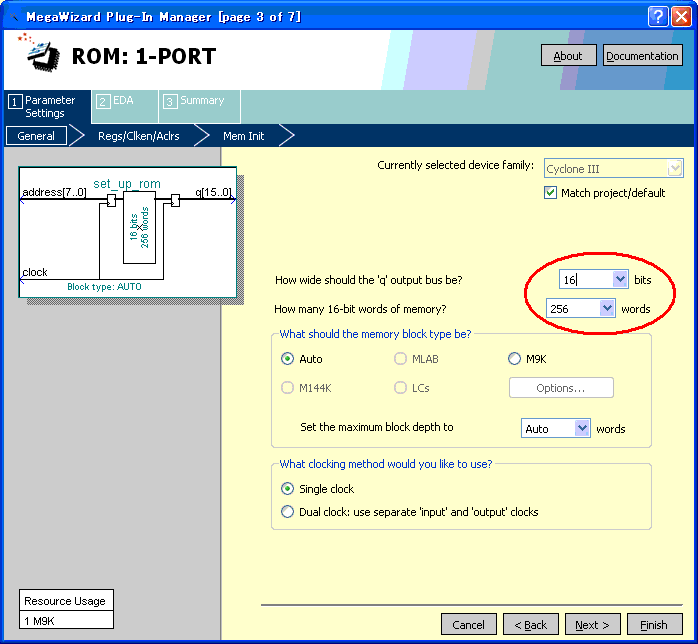Click the q[15..0] output port label
698x644 pixels.
point(213,192)
